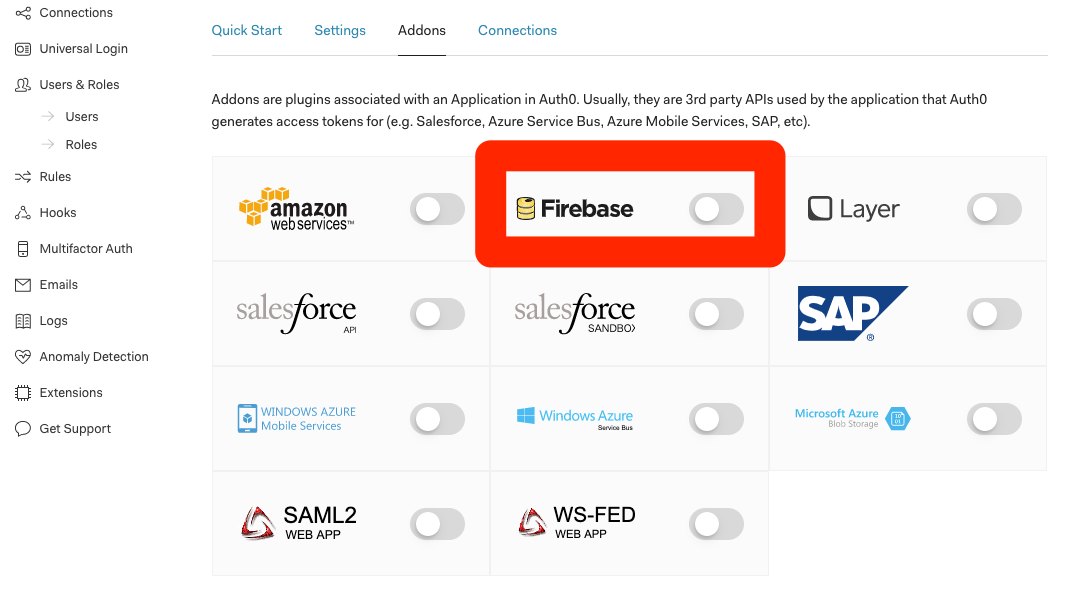Click the Anomaly Detection heart icon
This screenshot has width=1085, height=590.
(23, 357)
